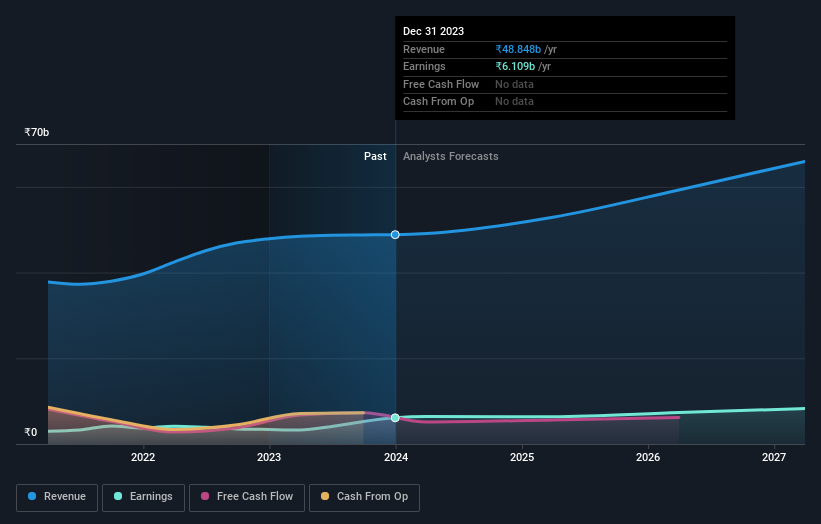Click the ₹70b y-axis label
Screen dimensions: 821x524
pyautogui.click(x=37, y=132)
